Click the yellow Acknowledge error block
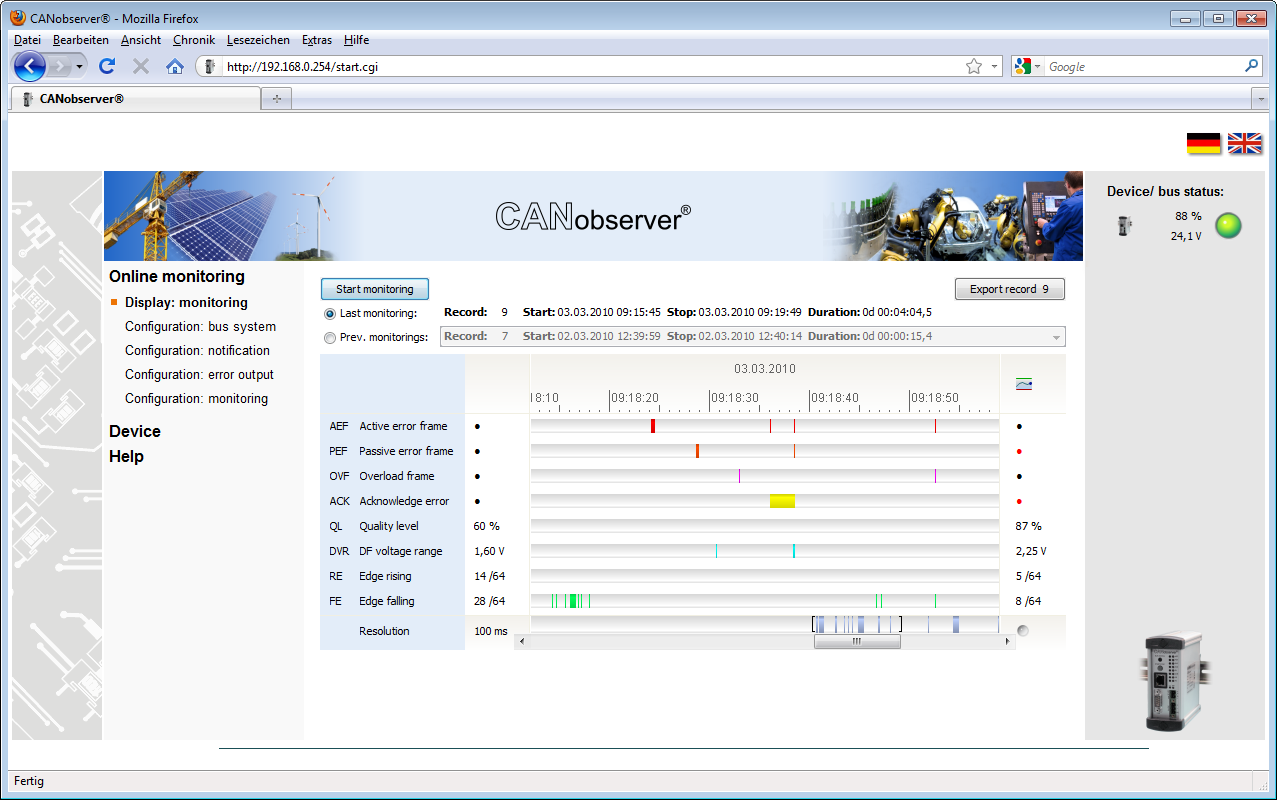1277x800 pixels. 782,501
